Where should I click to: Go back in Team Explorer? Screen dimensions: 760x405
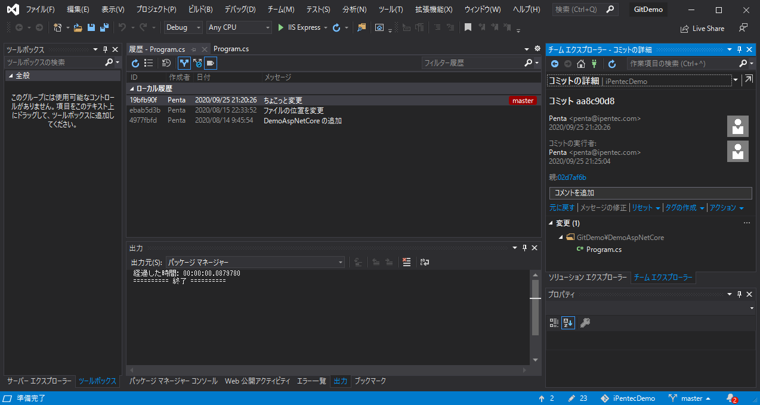(x=554, y=63)
